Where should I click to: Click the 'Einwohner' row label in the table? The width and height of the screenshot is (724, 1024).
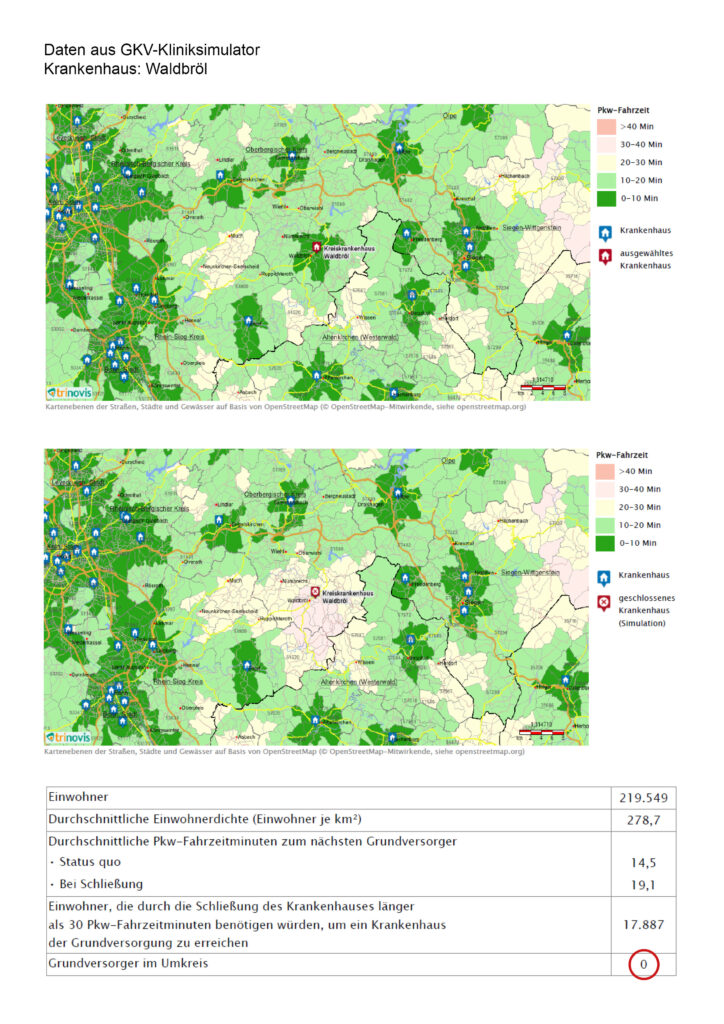pyautogui.click(x=78, y=797)
